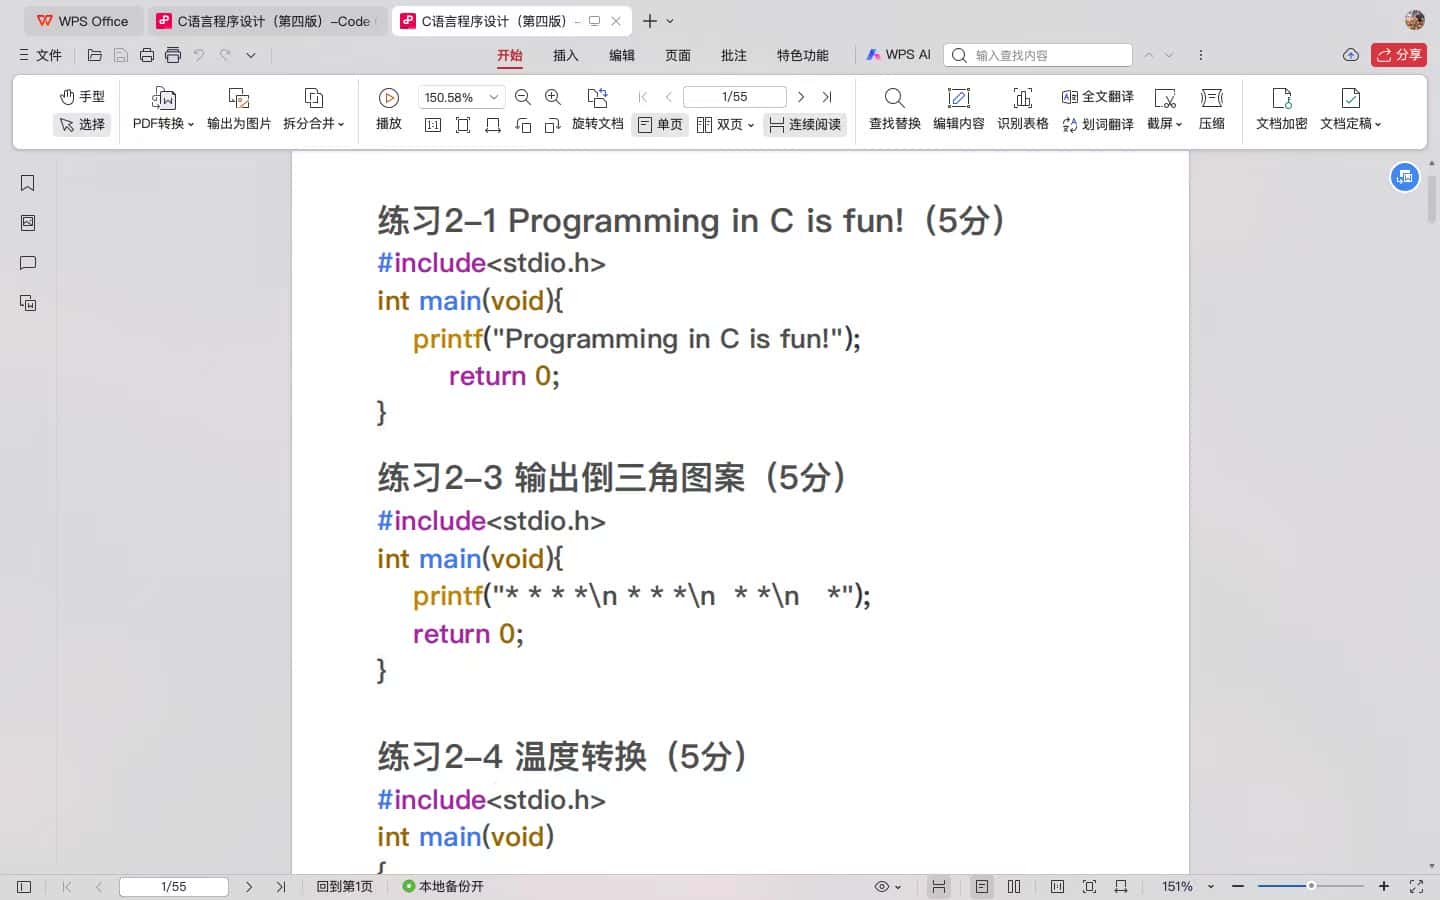The height and width of the screenshot is (900, 1440).
Task: Open the comments panel in left sidebar
Action: click(28, 263)
